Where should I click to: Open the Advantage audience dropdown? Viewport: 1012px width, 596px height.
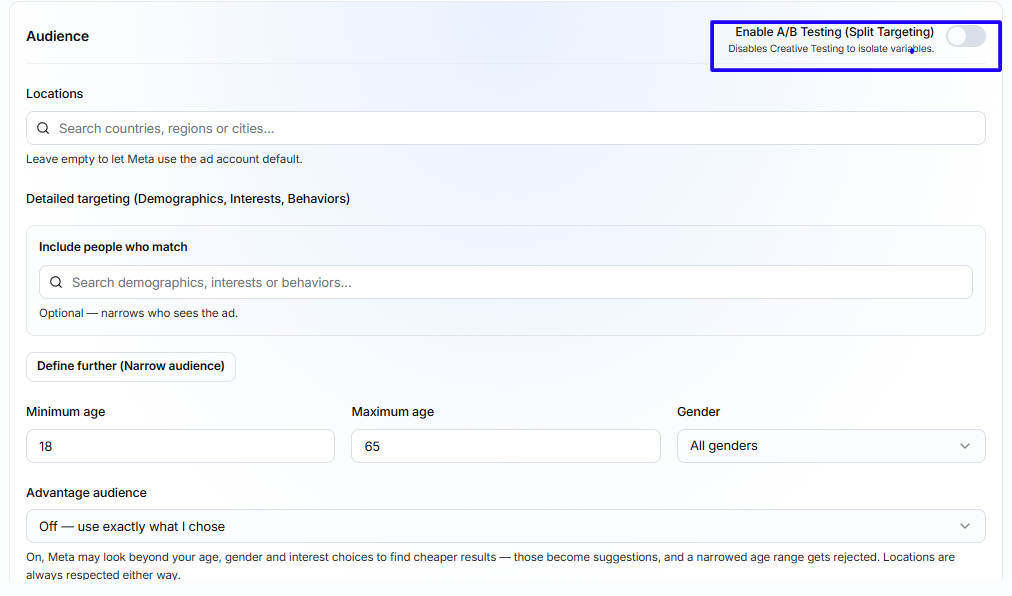click(505, 526)
